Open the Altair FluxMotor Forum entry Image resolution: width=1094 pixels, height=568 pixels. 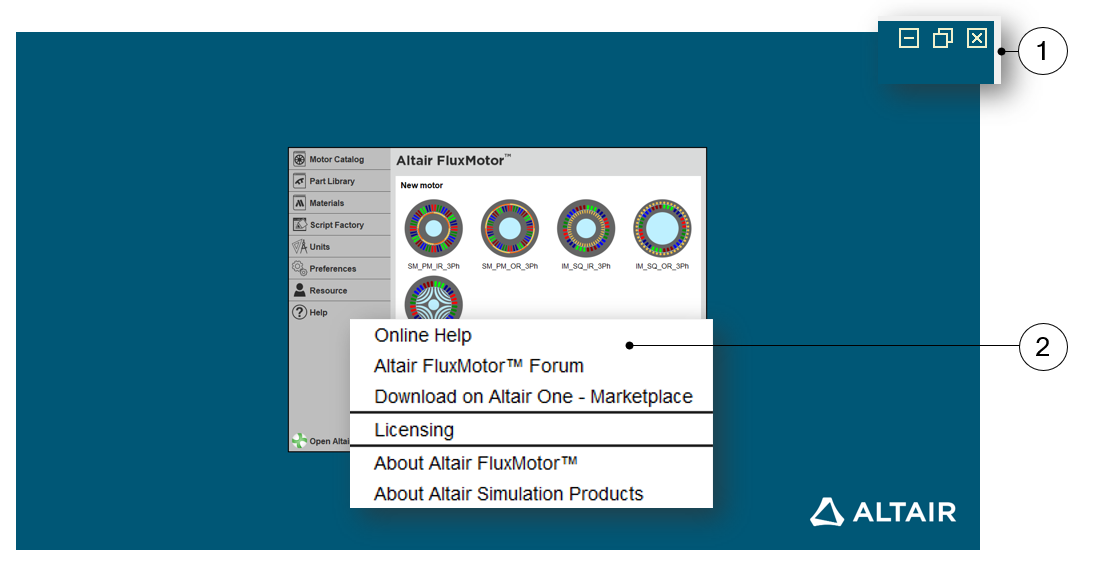pyautogui.click(x=478, y=366)
